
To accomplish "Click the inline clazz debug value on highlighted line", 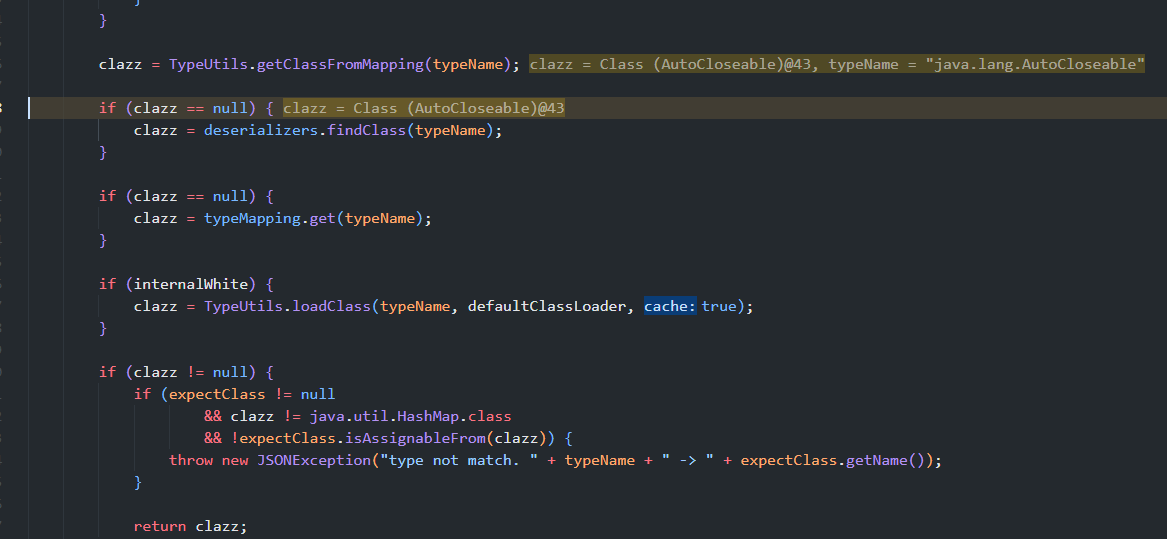I will pyautogui.click(x=424, y=108).
